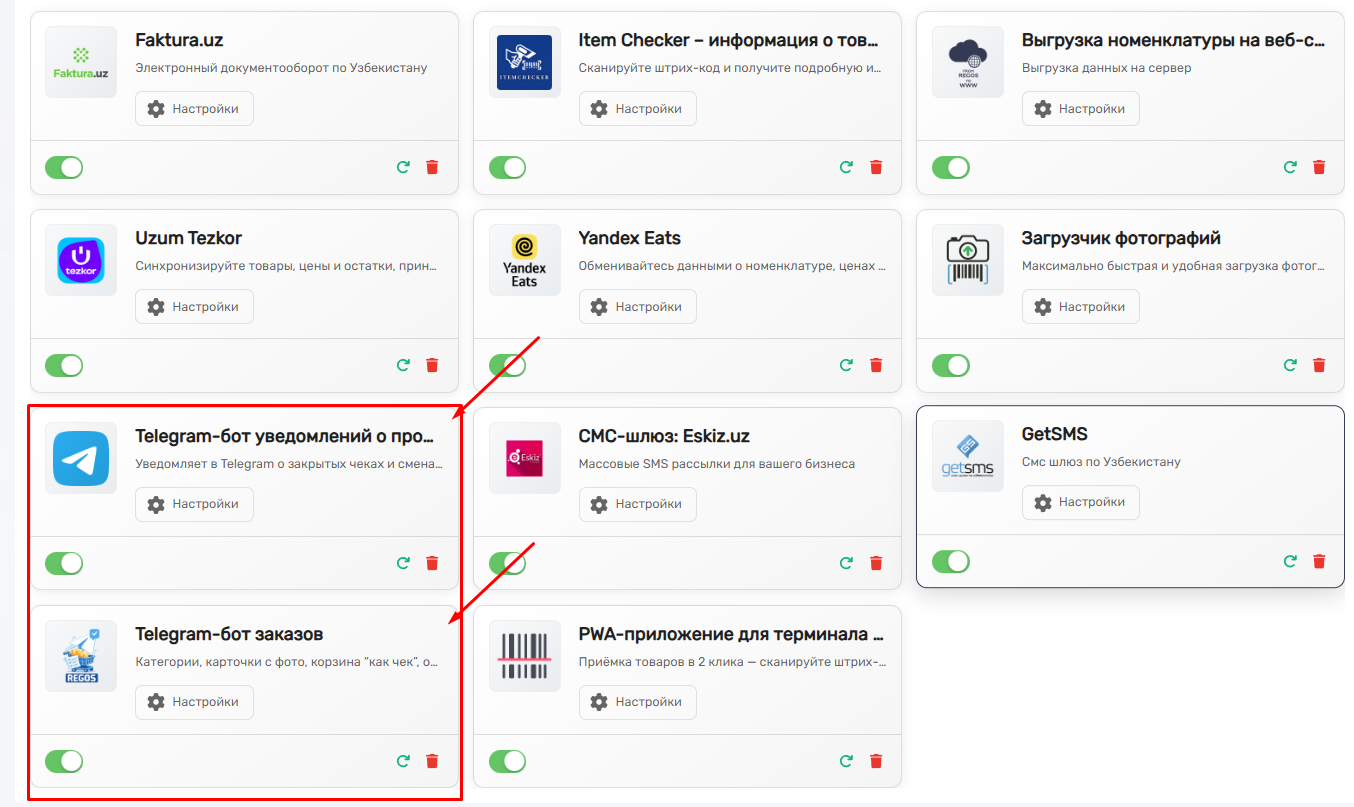
Task: Refresh the Item Checker integration
Action: click(x=847, y=167)
